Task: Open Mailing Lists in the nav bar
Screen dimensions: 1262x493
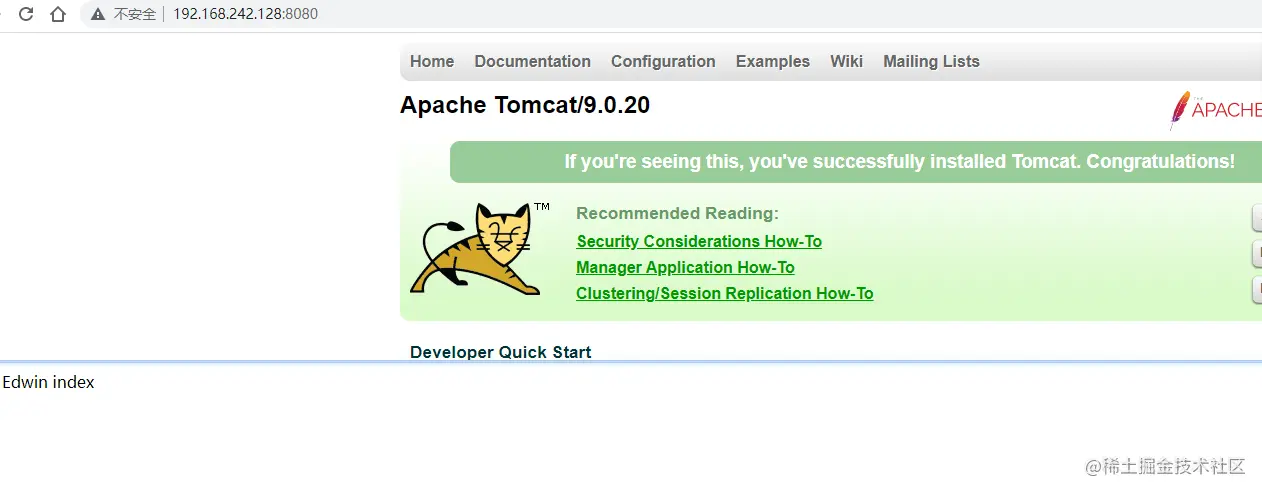Action: tap(931, 61)
